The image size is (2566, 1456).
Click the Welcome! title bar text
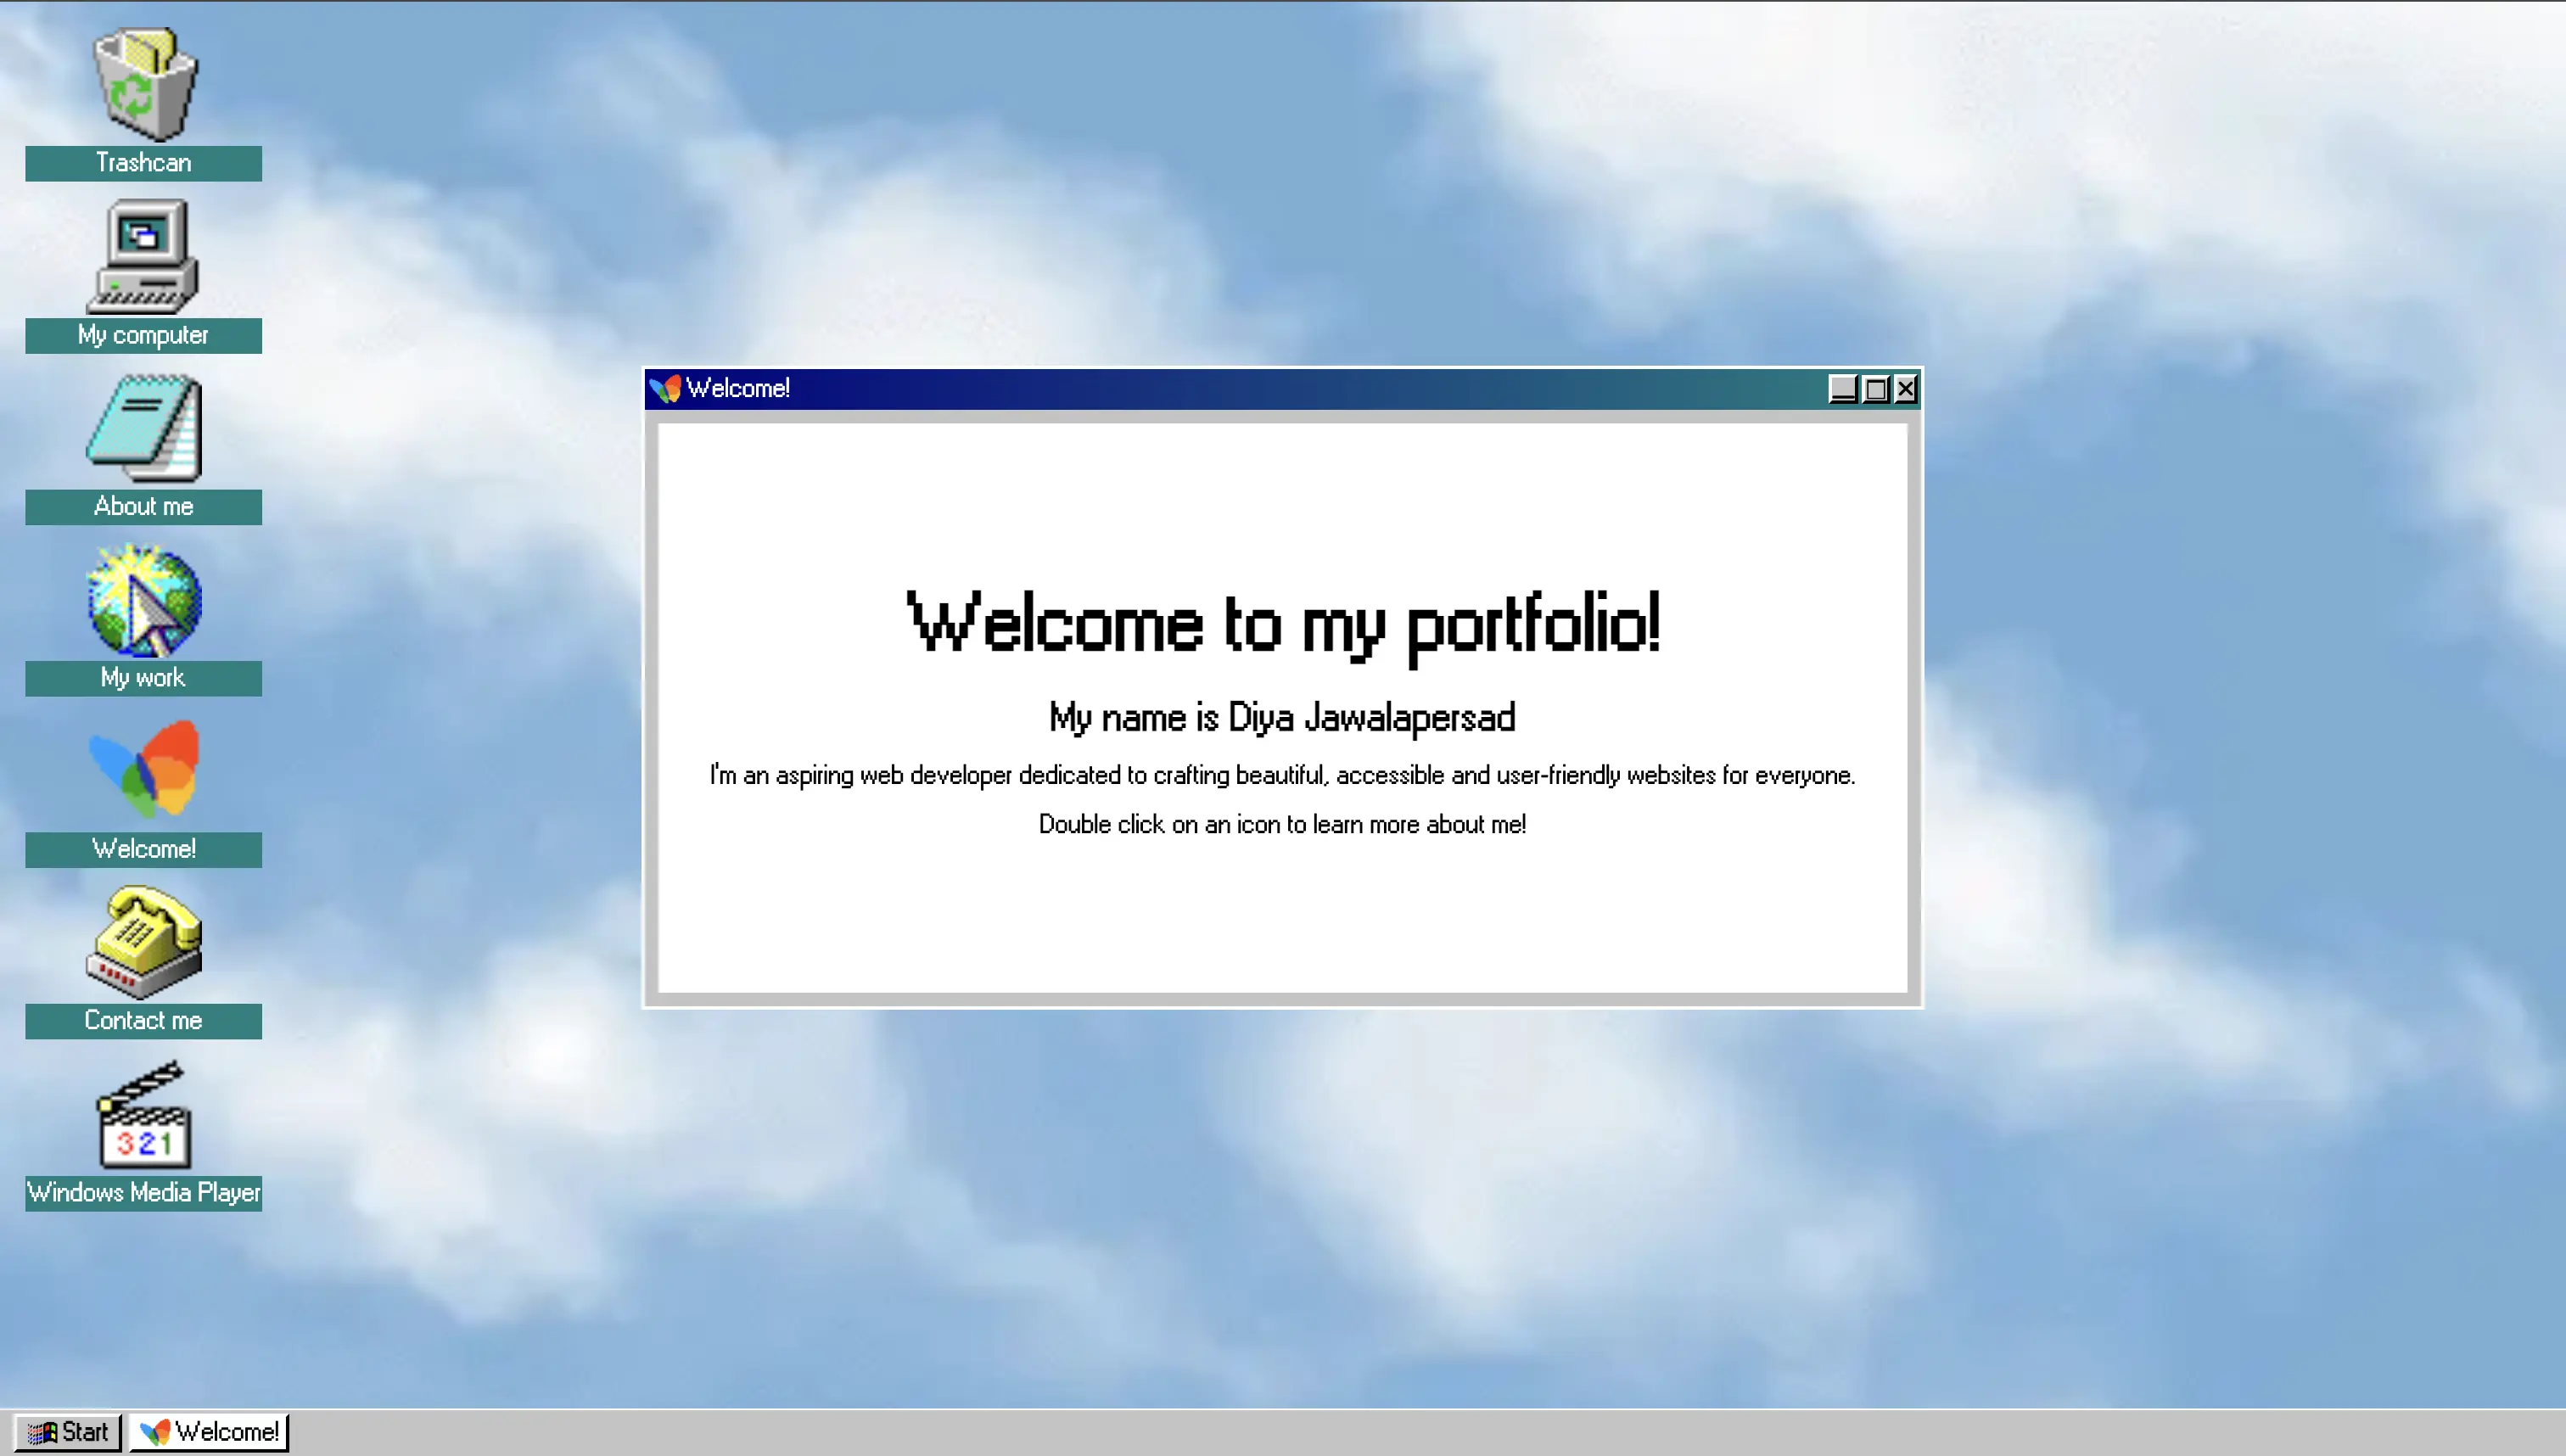click(739, 388)
